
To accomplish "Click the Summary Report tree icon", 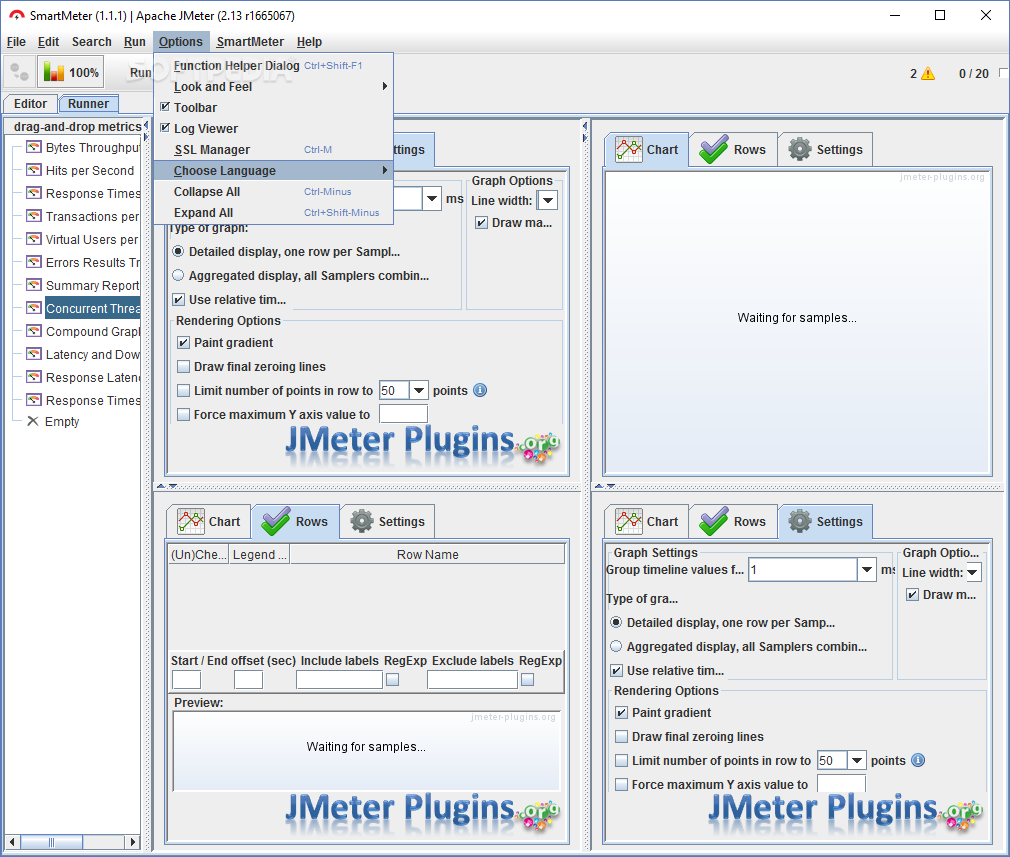I will click(x=33, y=285).
